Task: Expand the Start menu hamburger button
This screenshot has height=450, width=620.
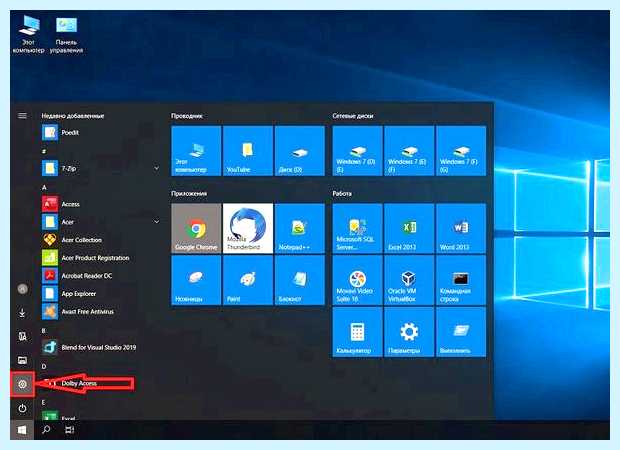Action: click(x=23, y=115)
